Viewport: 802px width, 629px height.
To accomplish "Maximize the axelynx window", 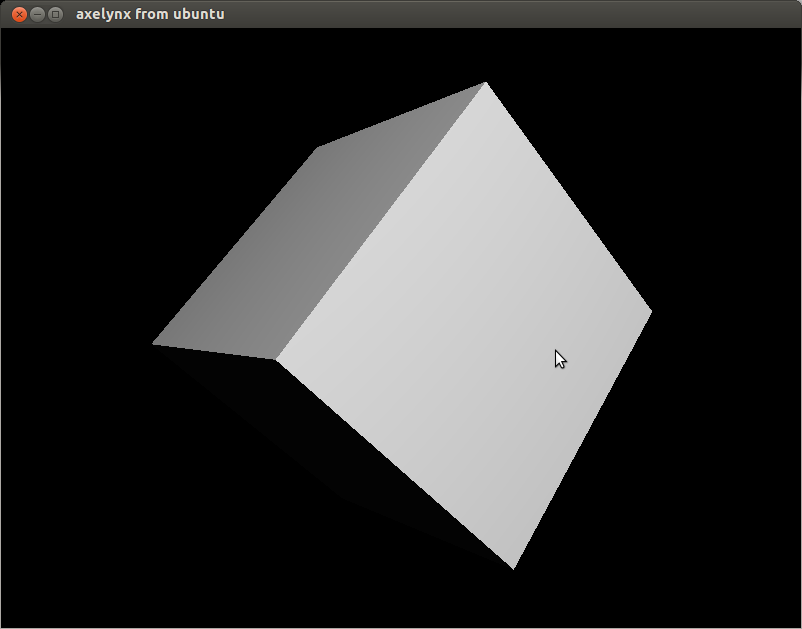I will tap(56, 14).
